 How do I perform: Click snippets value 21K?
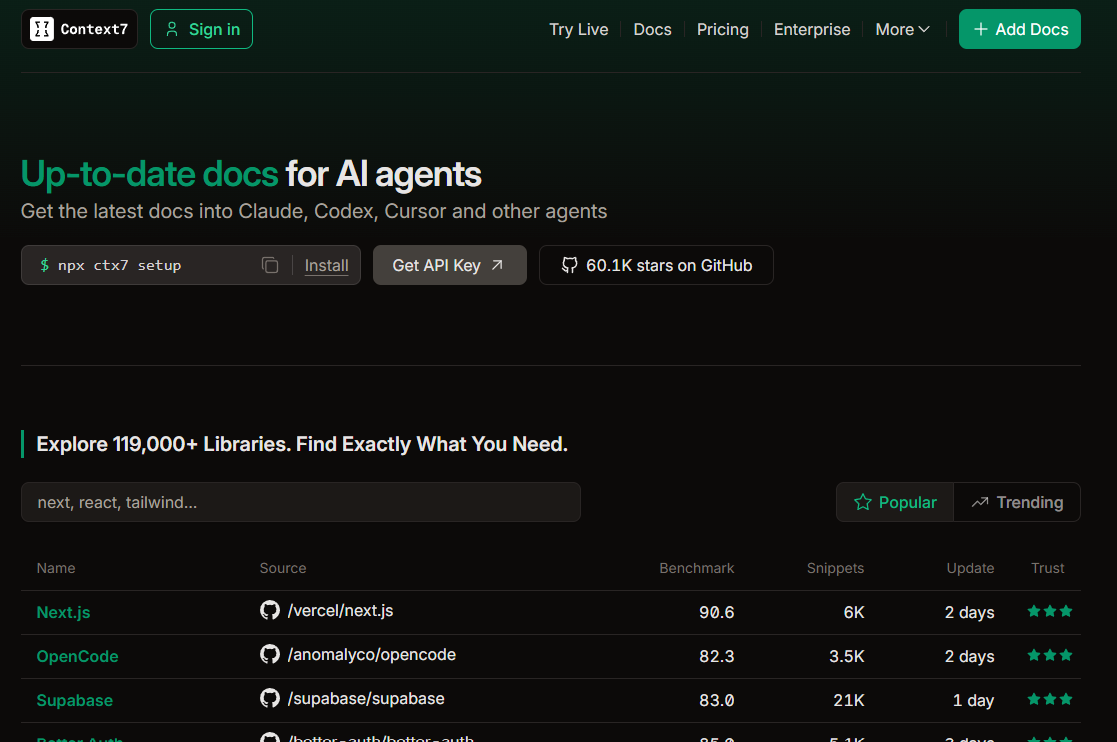click(x=848, y=701)
